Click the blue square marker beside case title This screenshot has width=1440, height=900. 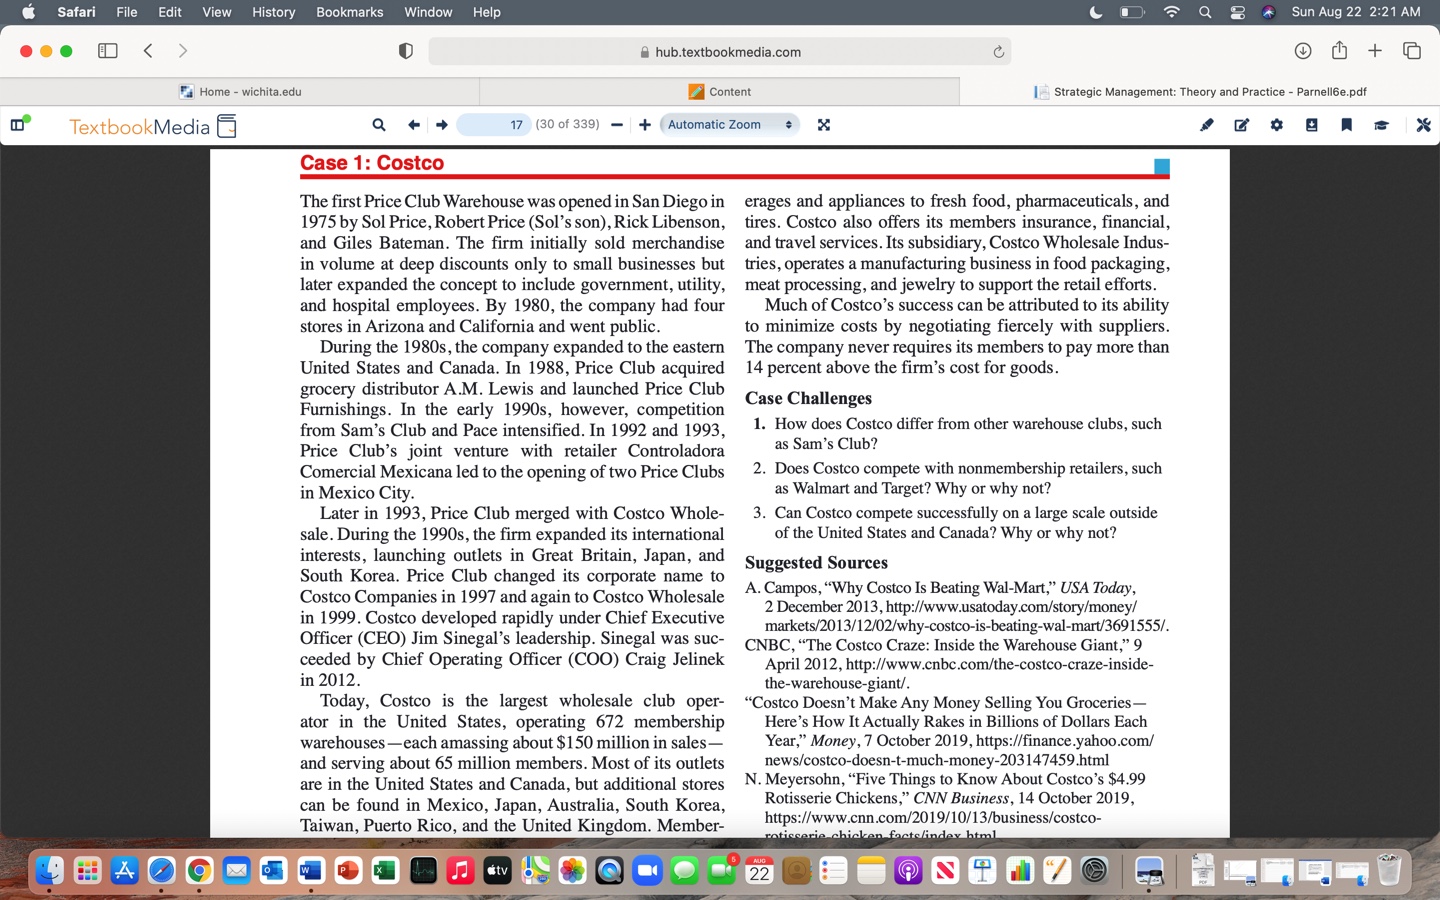point(1162,166)
